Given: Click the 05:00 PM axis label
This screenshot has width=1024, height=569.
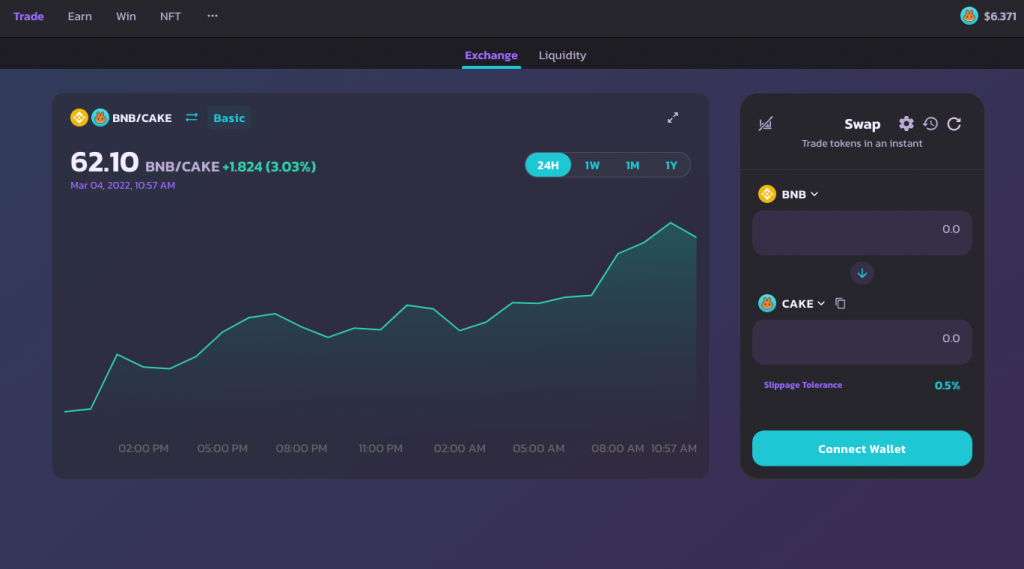Looking at the screenshot, I should tap(222, 448).
